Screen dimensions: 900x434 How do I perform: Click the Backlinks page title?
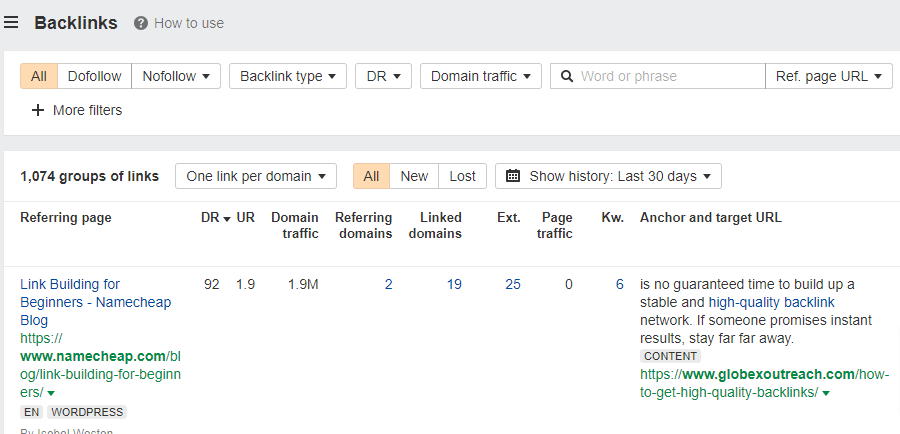tap(76, 23)
